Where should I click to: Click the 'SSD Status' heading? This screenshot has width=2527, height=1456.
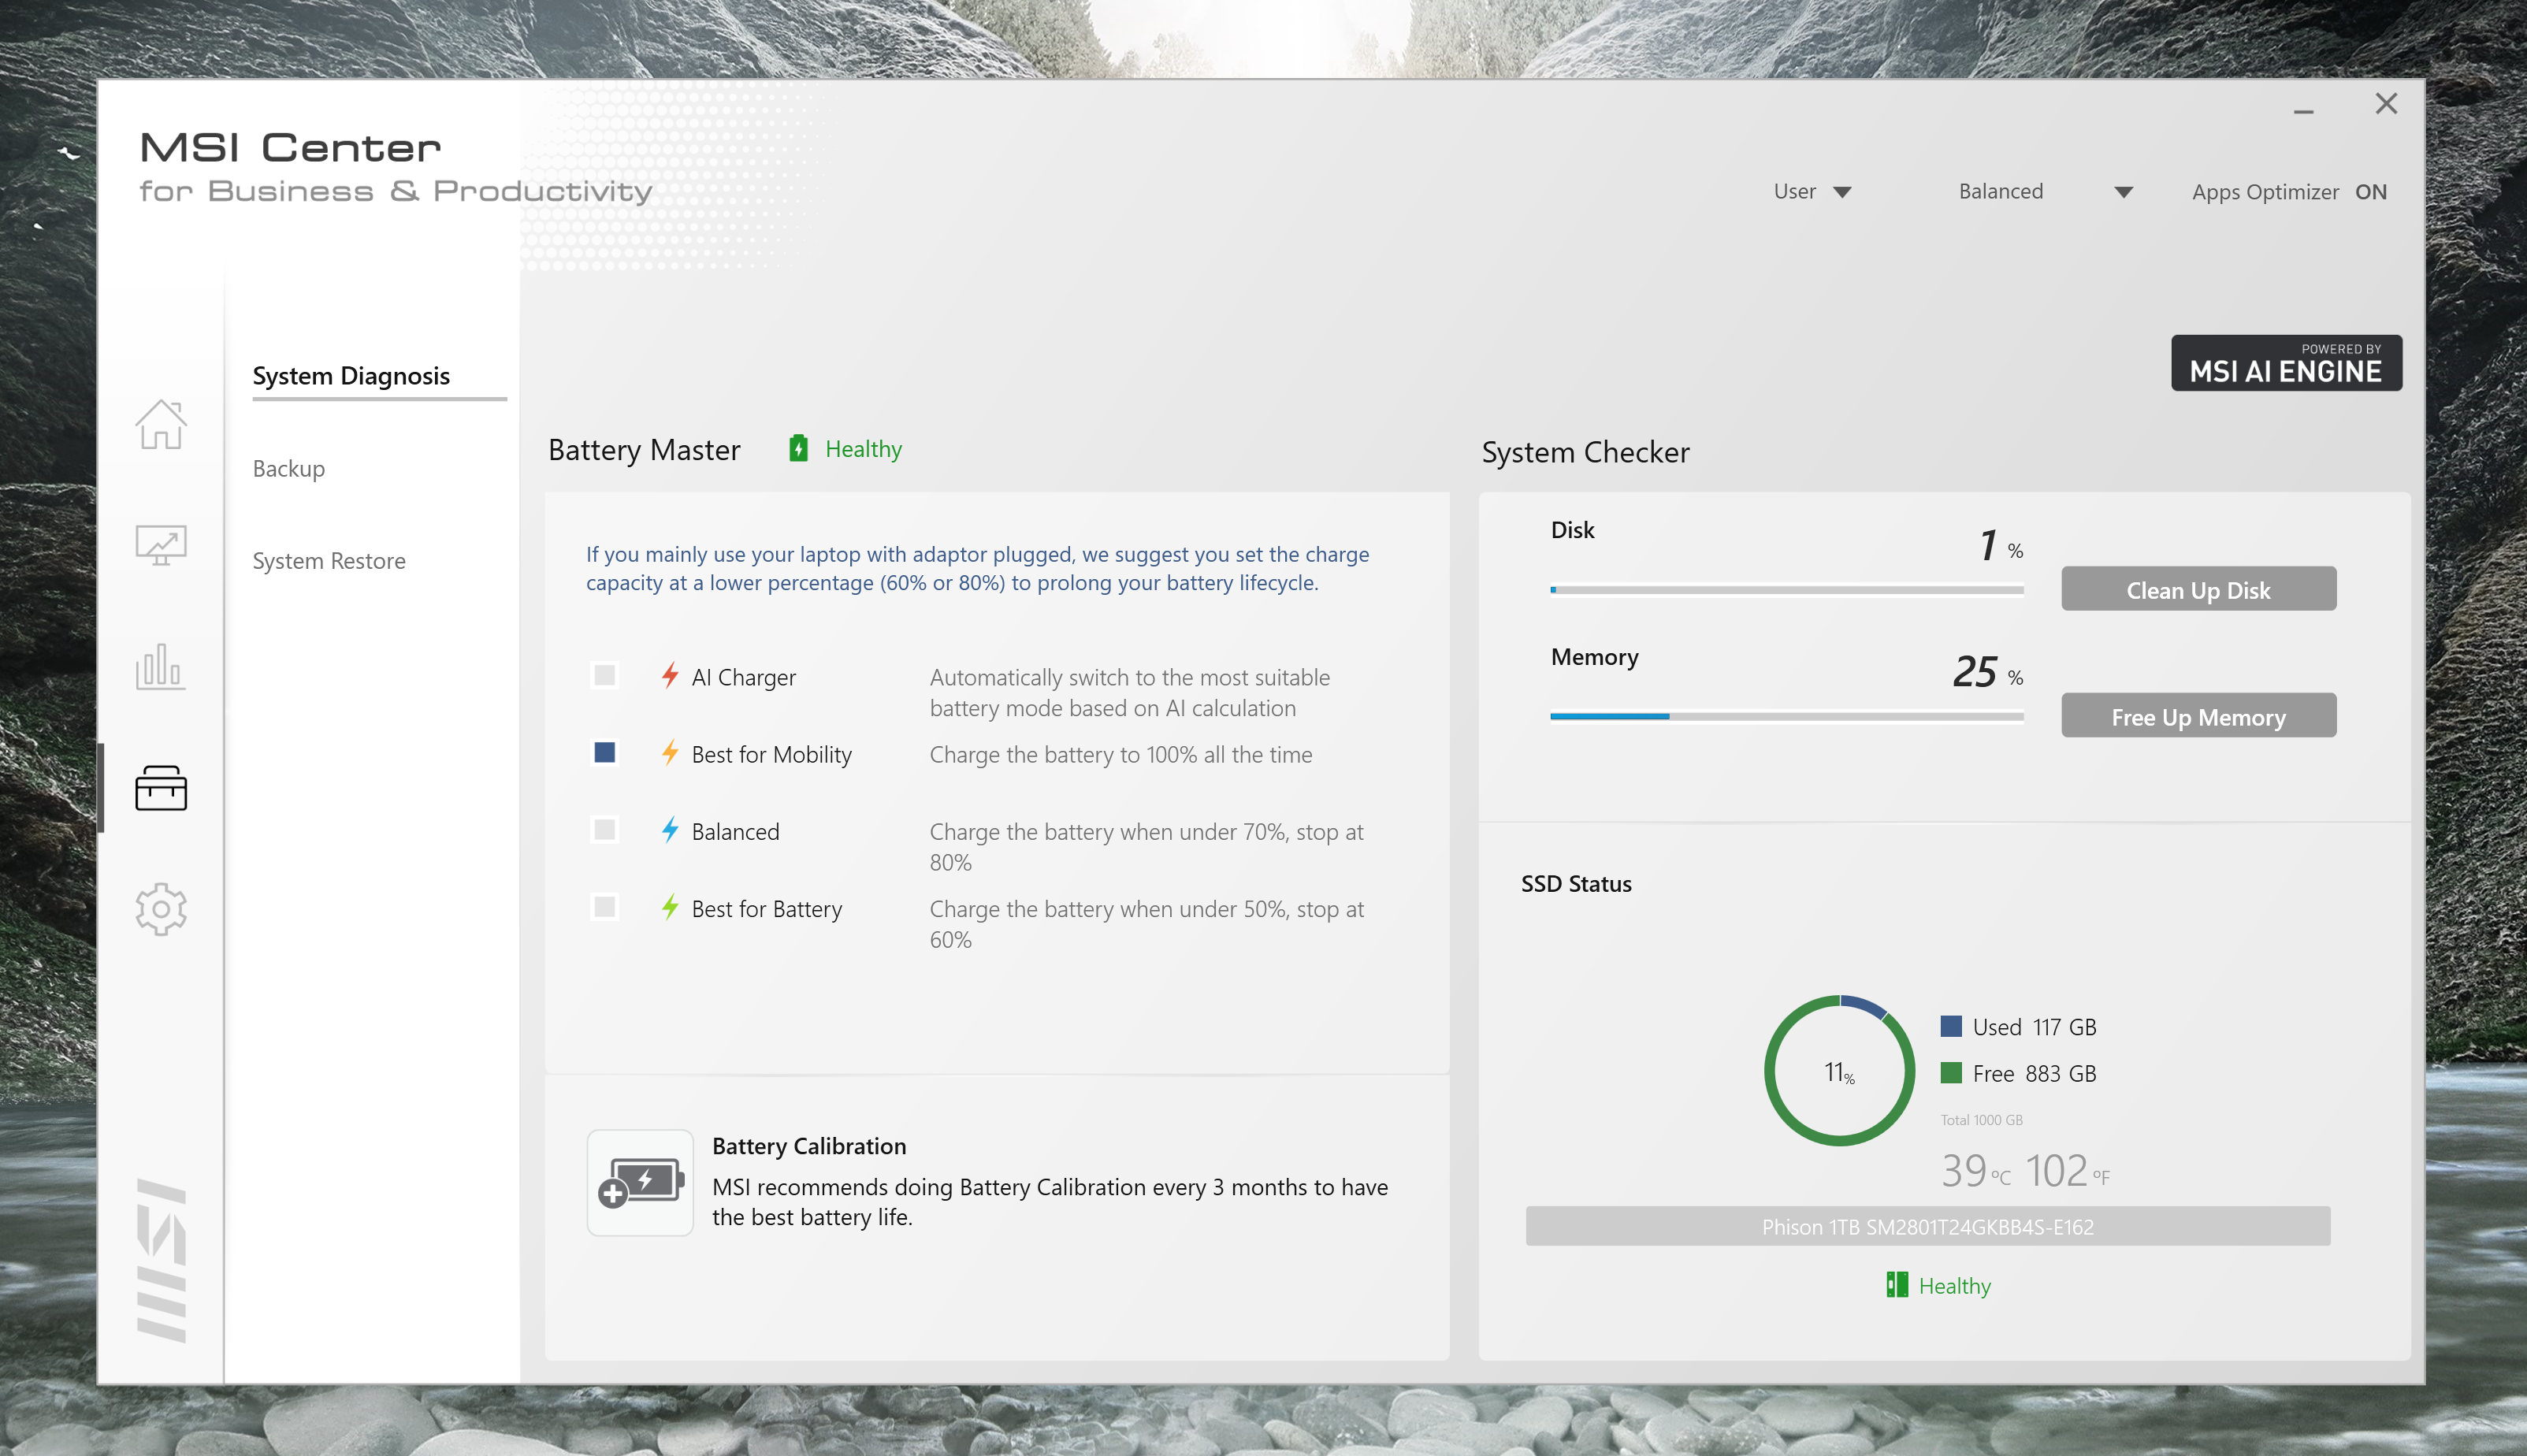tap(1576, 884)
